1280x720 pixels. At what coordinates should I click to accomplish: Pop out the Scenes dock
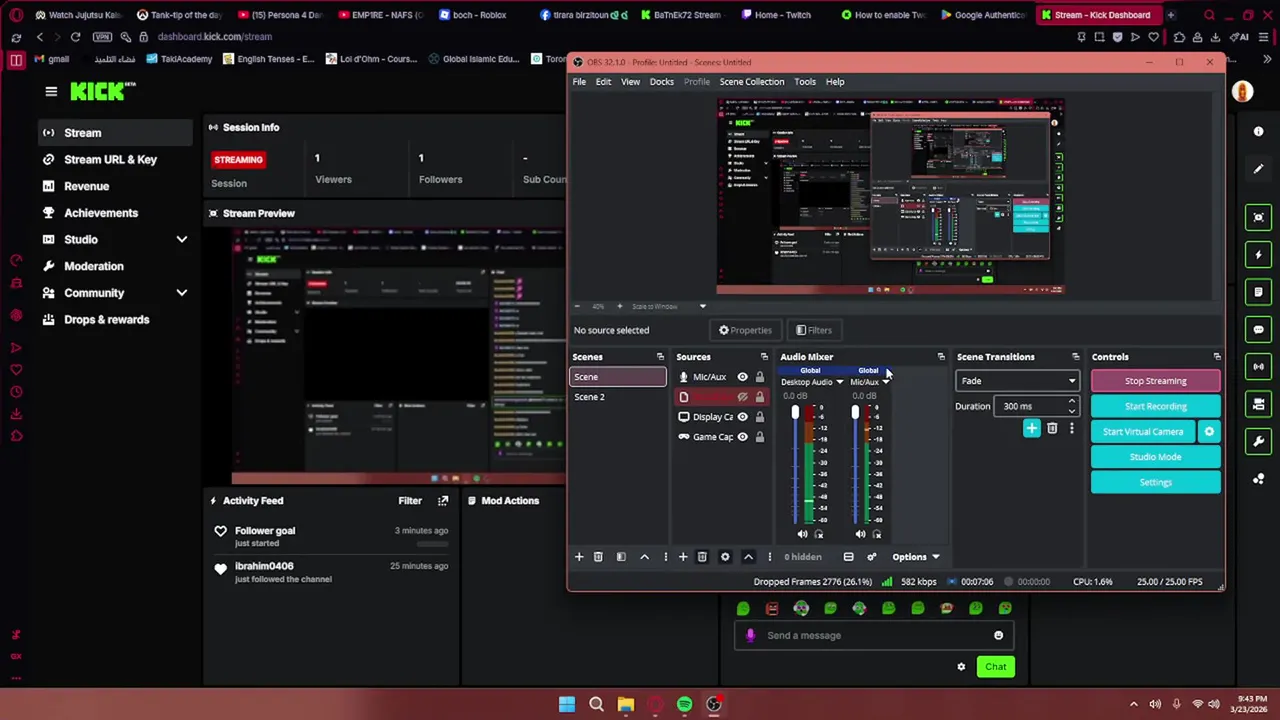[x=660, y=357]
